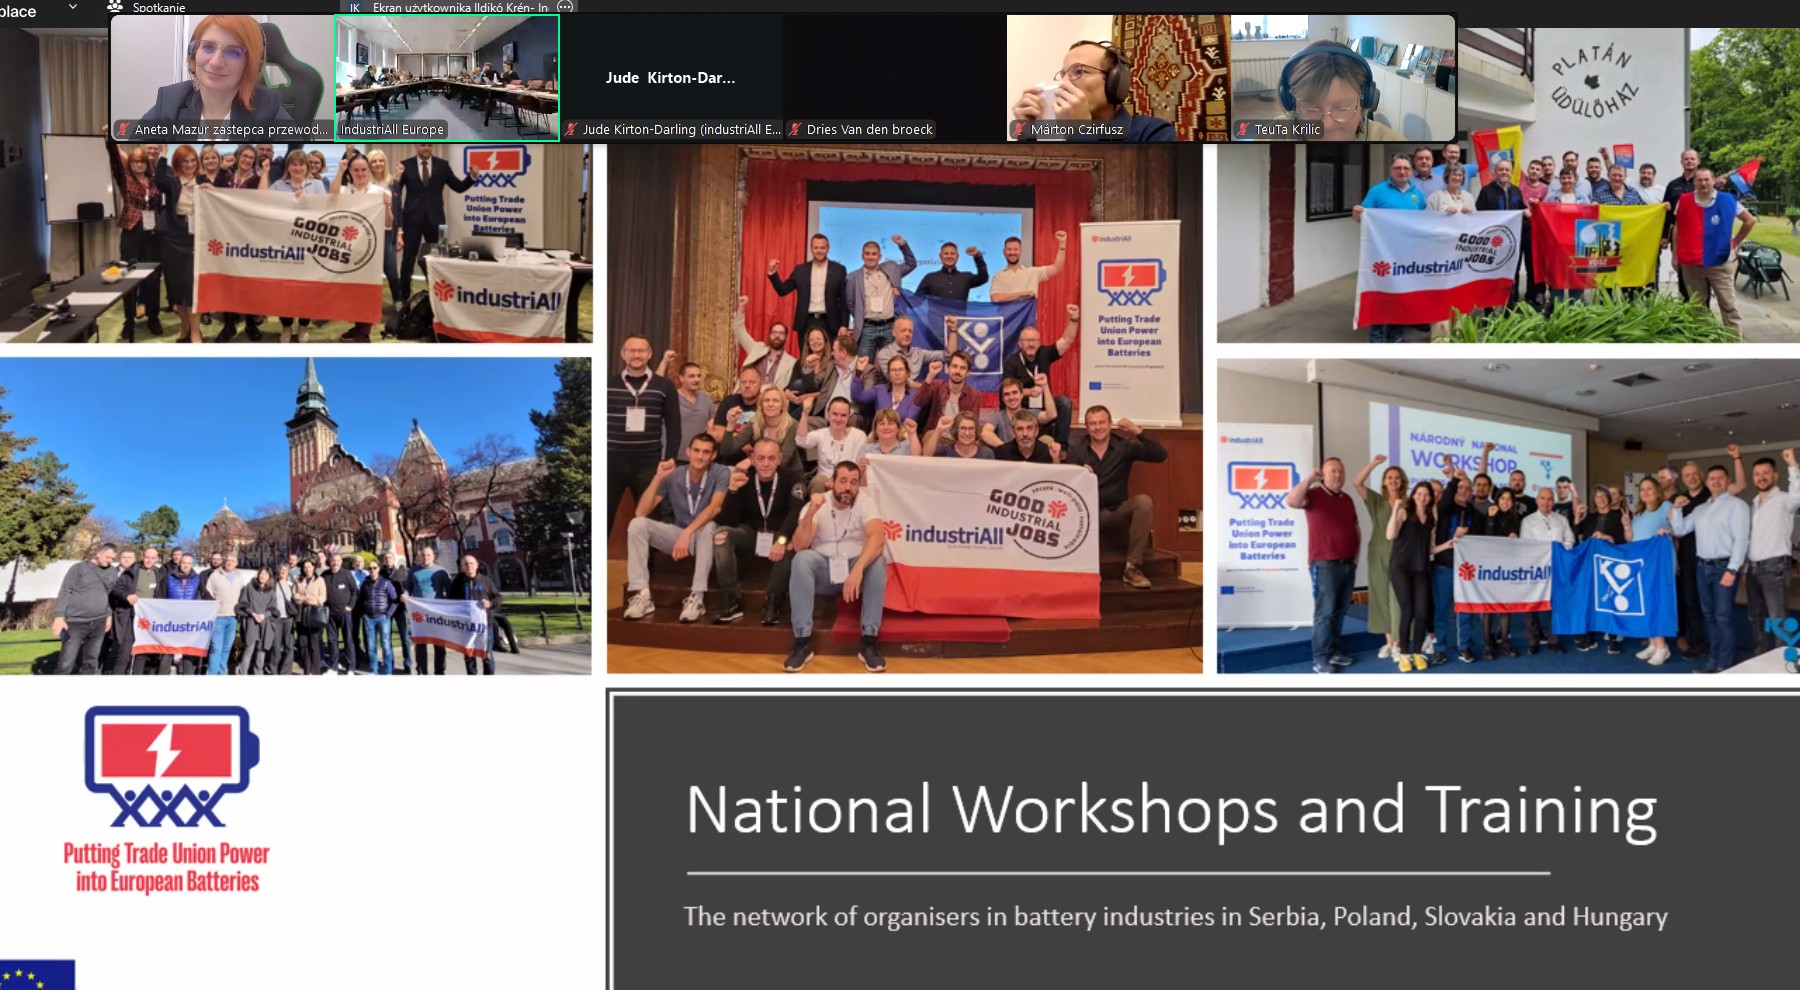Click muted mic icon beside TeuTa Krilic

click(x=1243, y=129)
